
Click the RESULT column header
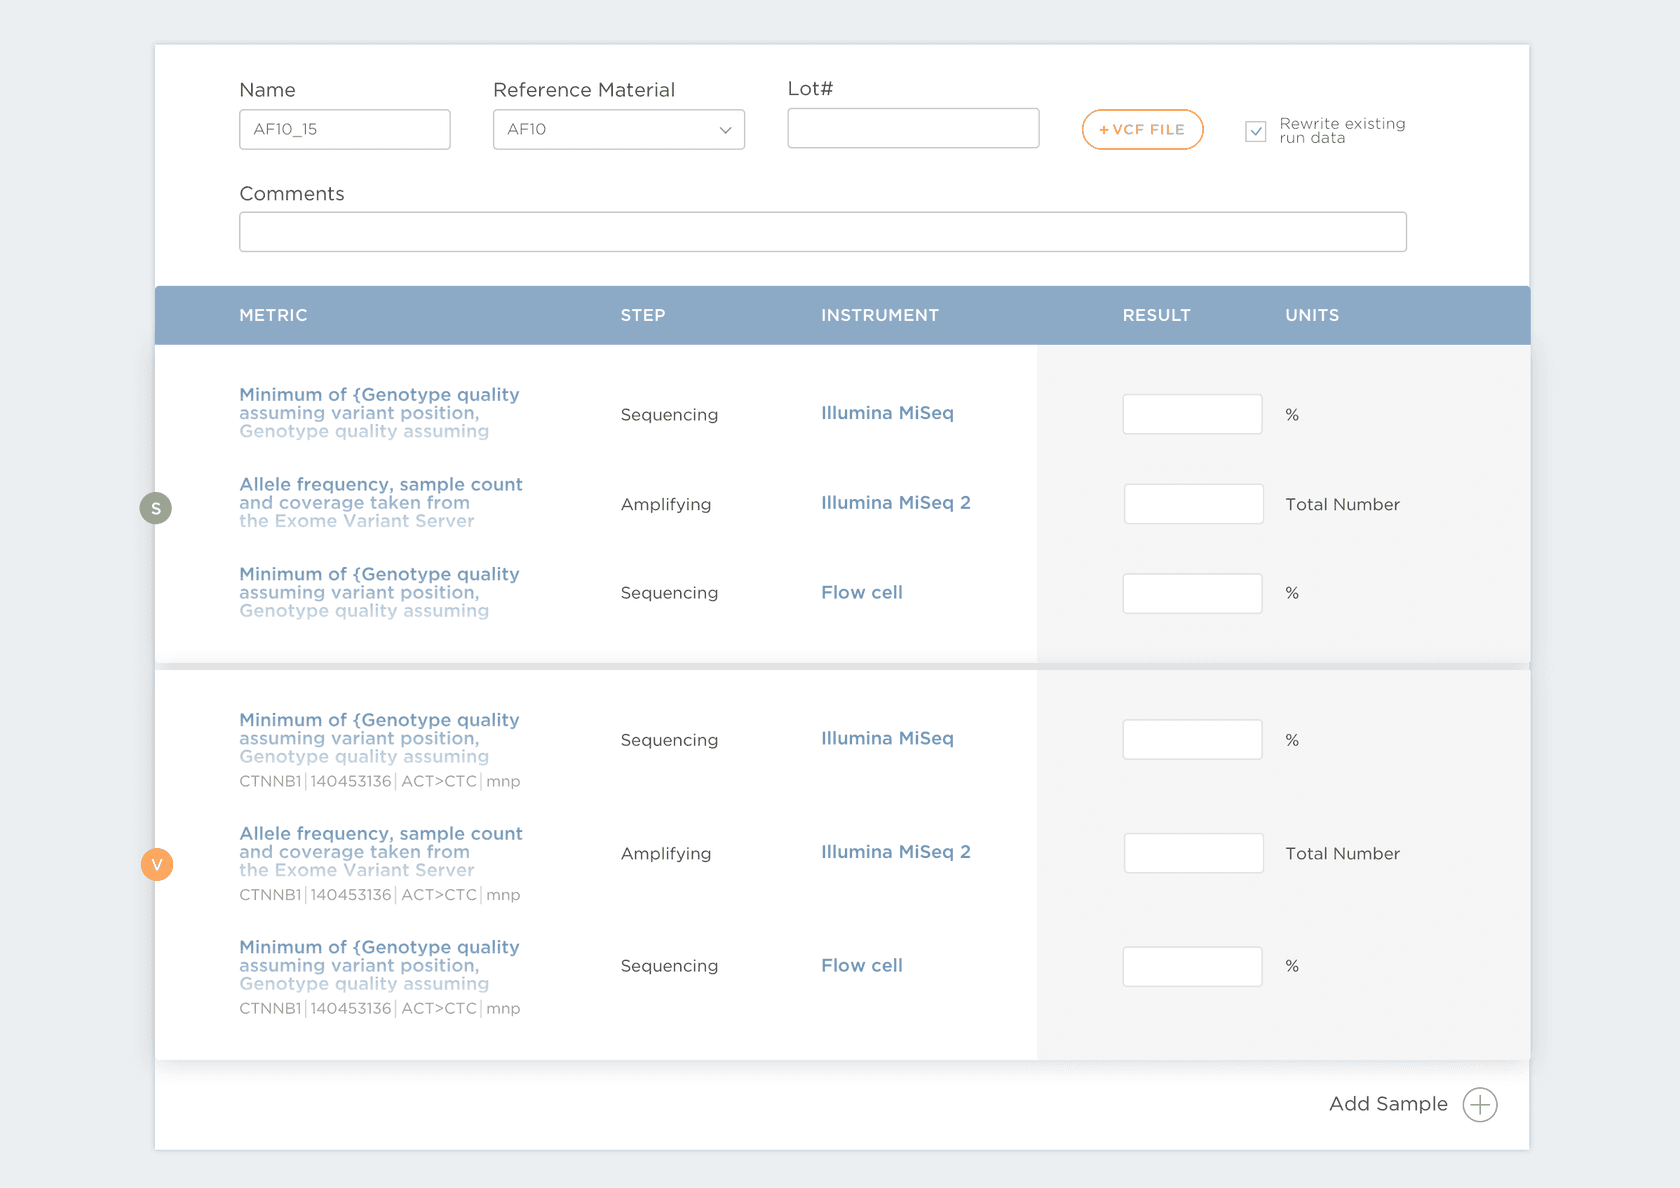(x=1156, y=315)
